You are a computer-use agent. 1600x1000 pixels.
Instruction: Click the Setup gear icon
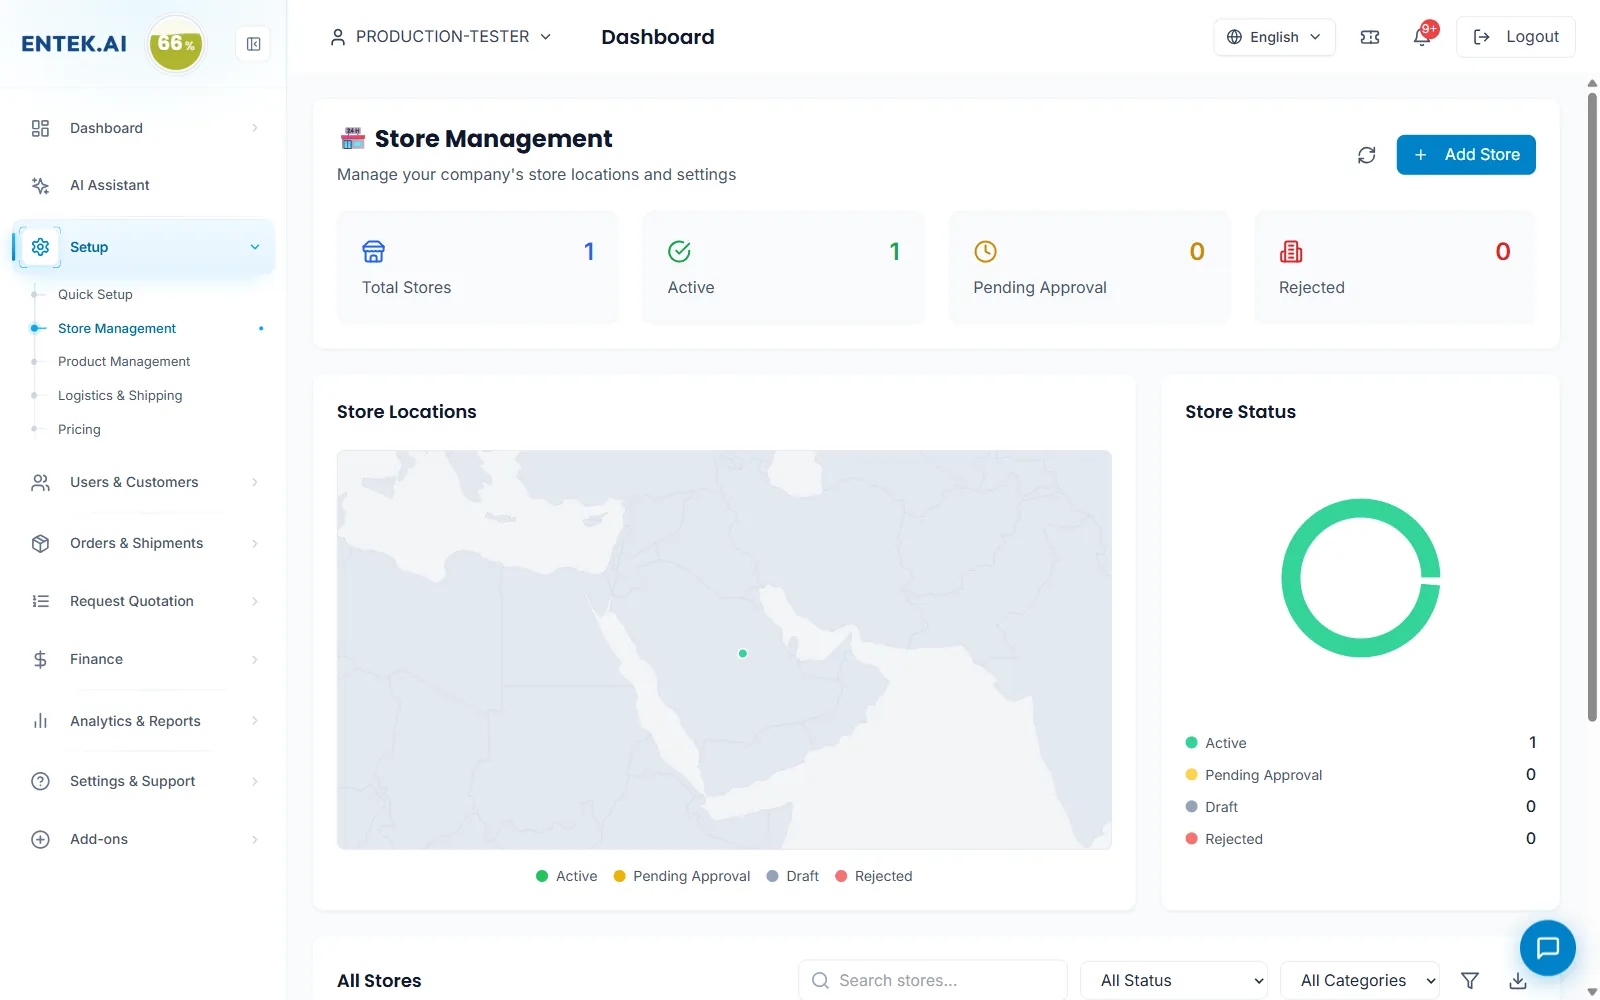pyautogui.click(x=40, y=247)
